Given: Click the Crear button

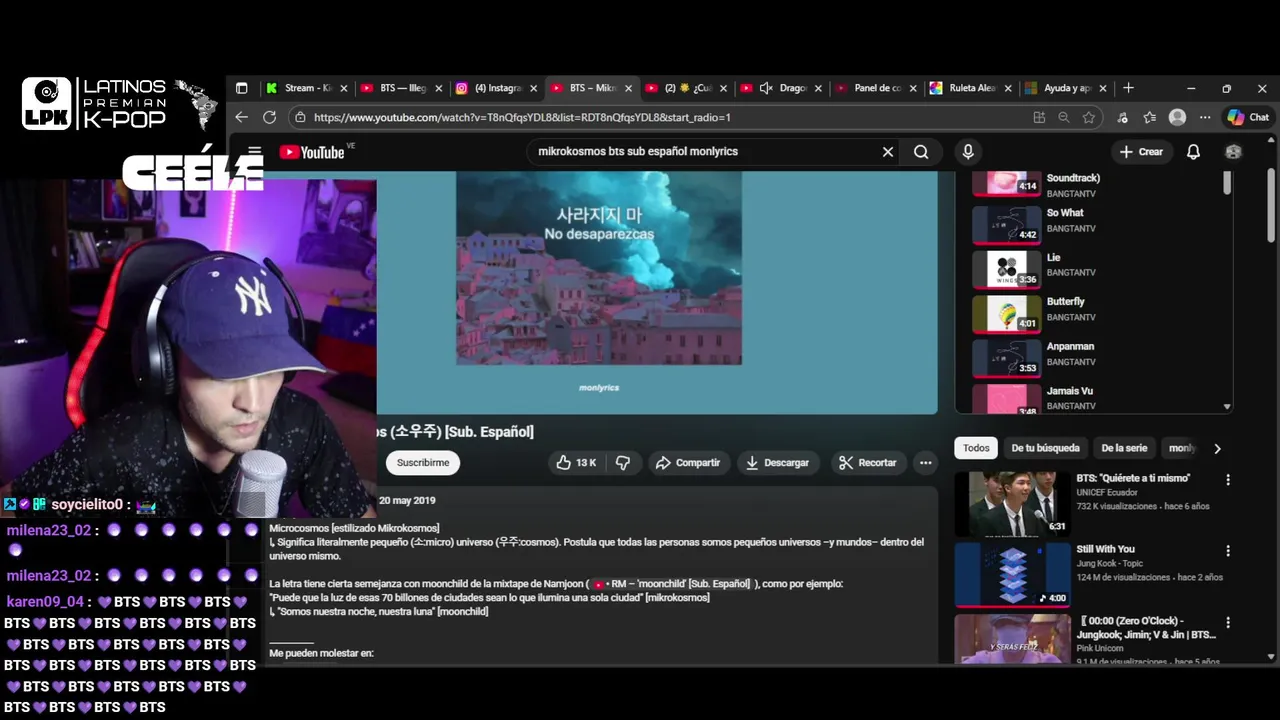Looking at the screenshot, I should [x=1141, y=152].
